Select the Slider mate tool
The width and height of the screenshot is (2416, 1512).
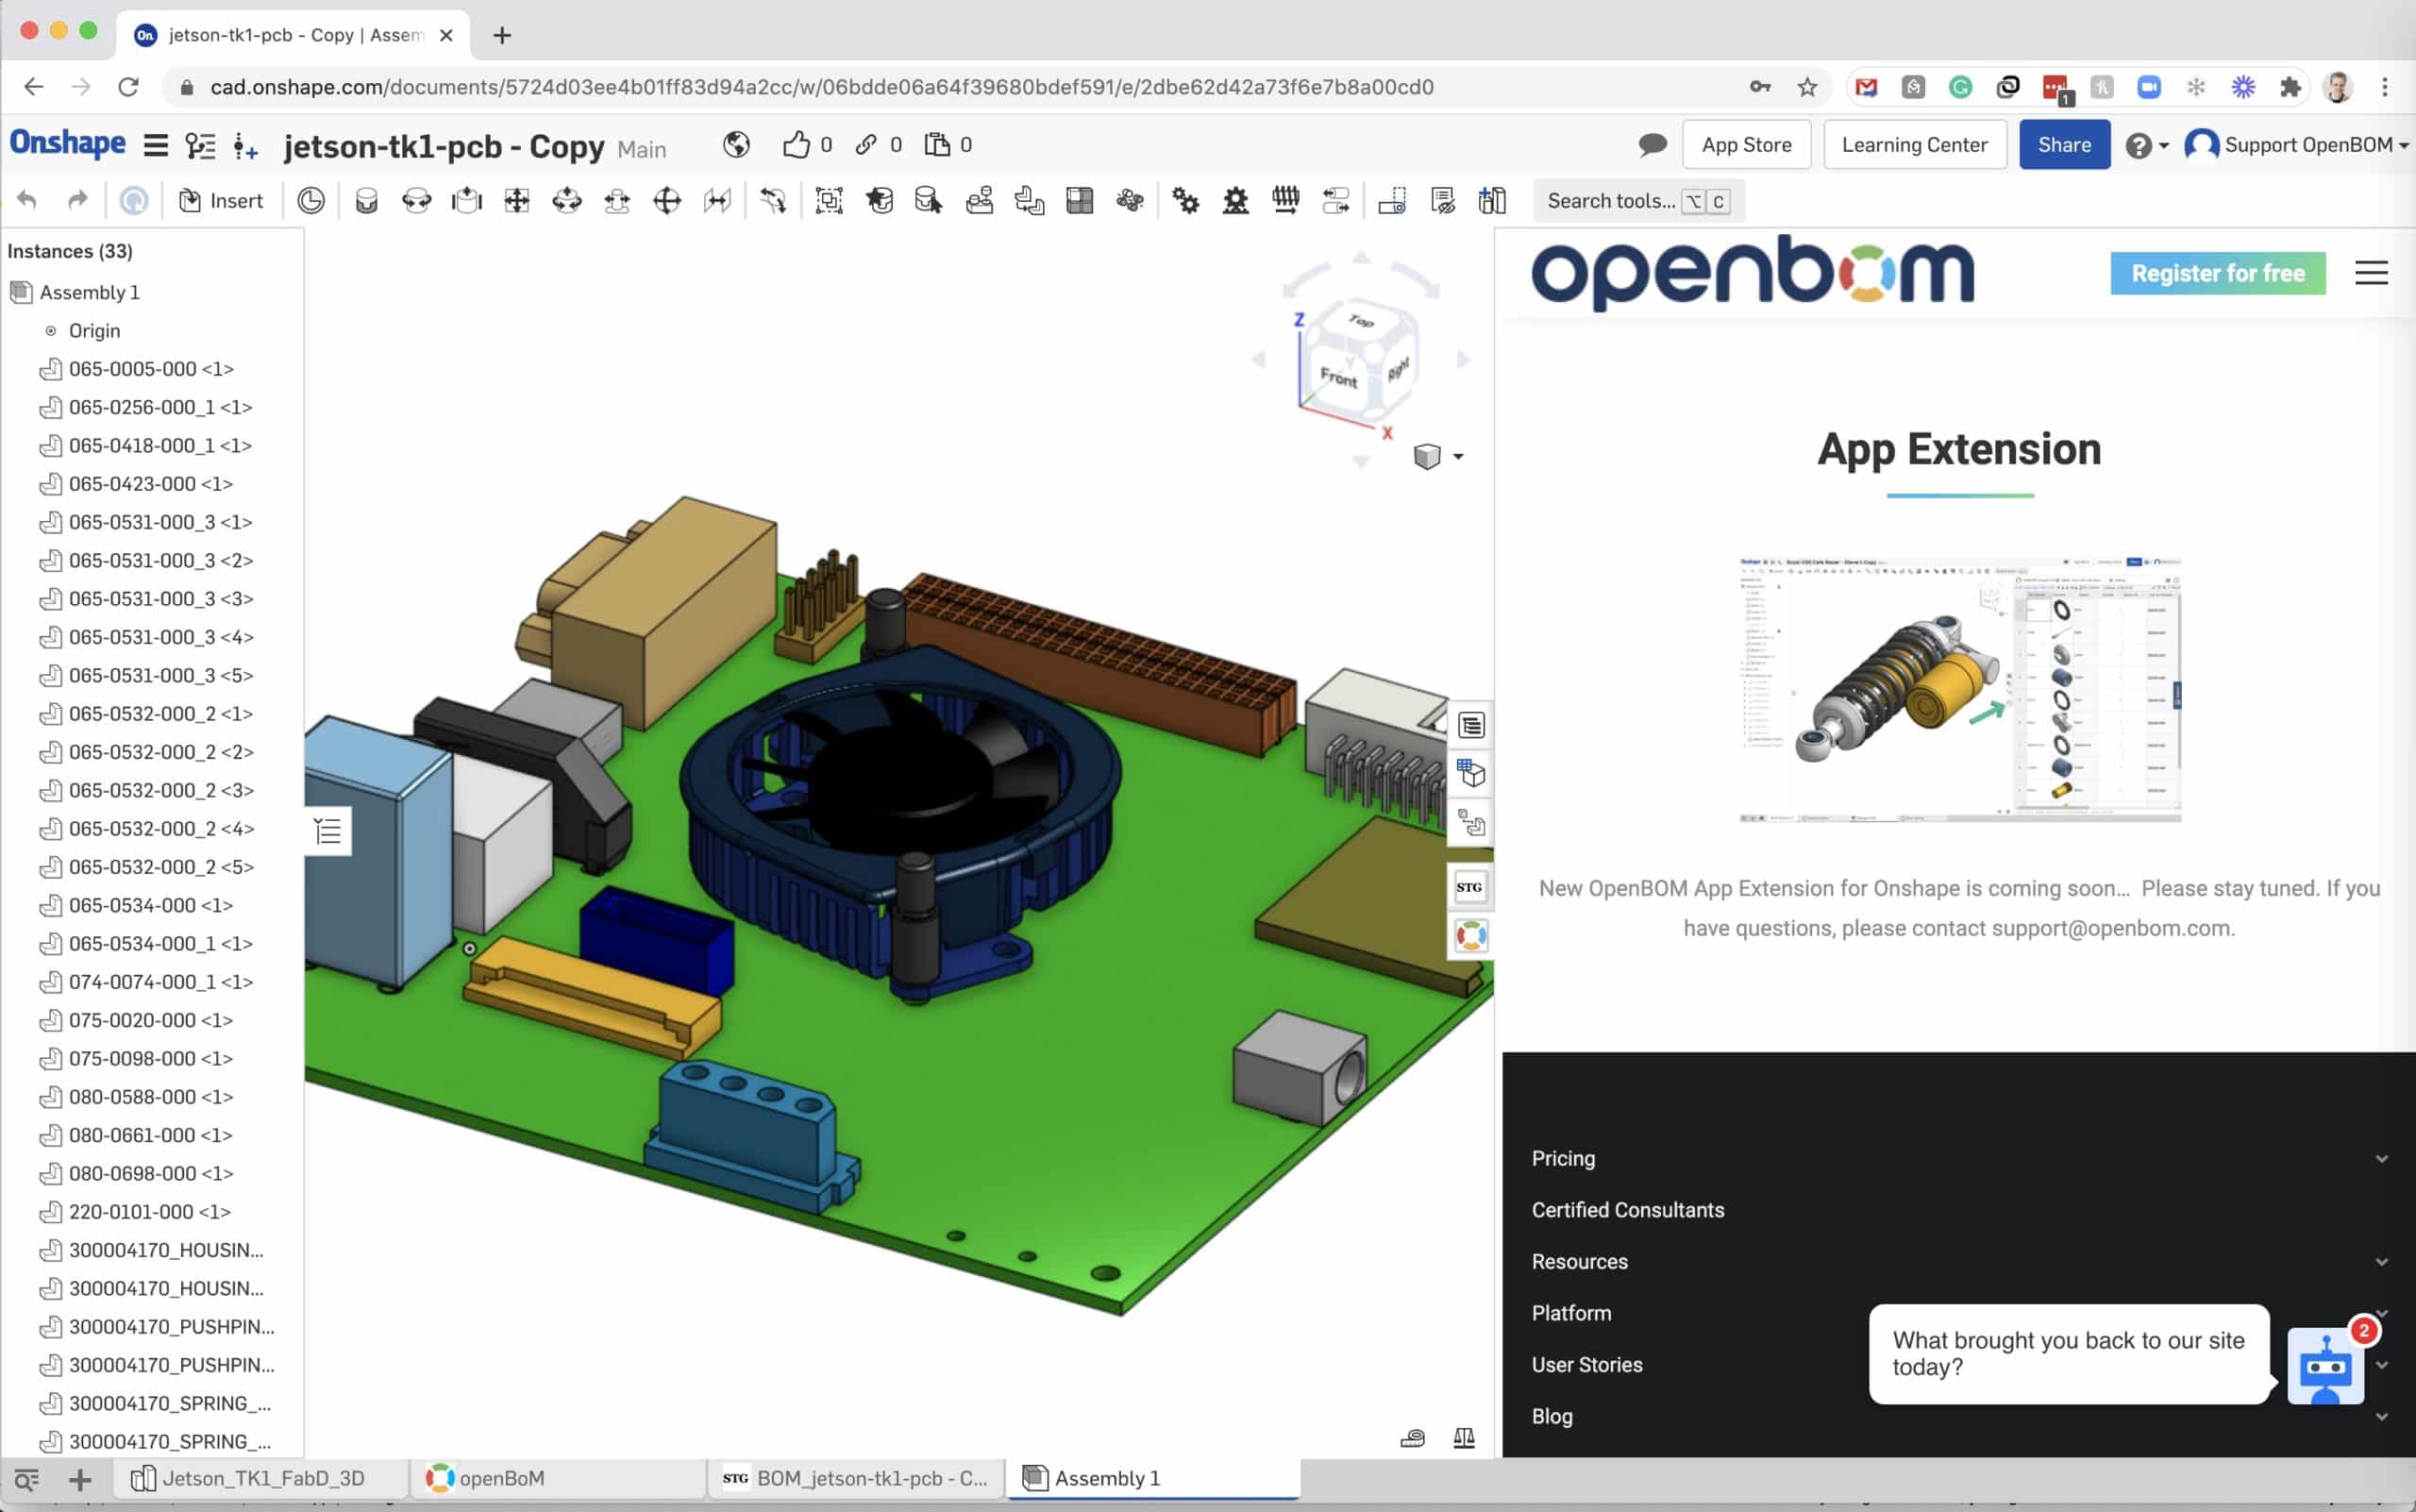click(x=467, y=201)
